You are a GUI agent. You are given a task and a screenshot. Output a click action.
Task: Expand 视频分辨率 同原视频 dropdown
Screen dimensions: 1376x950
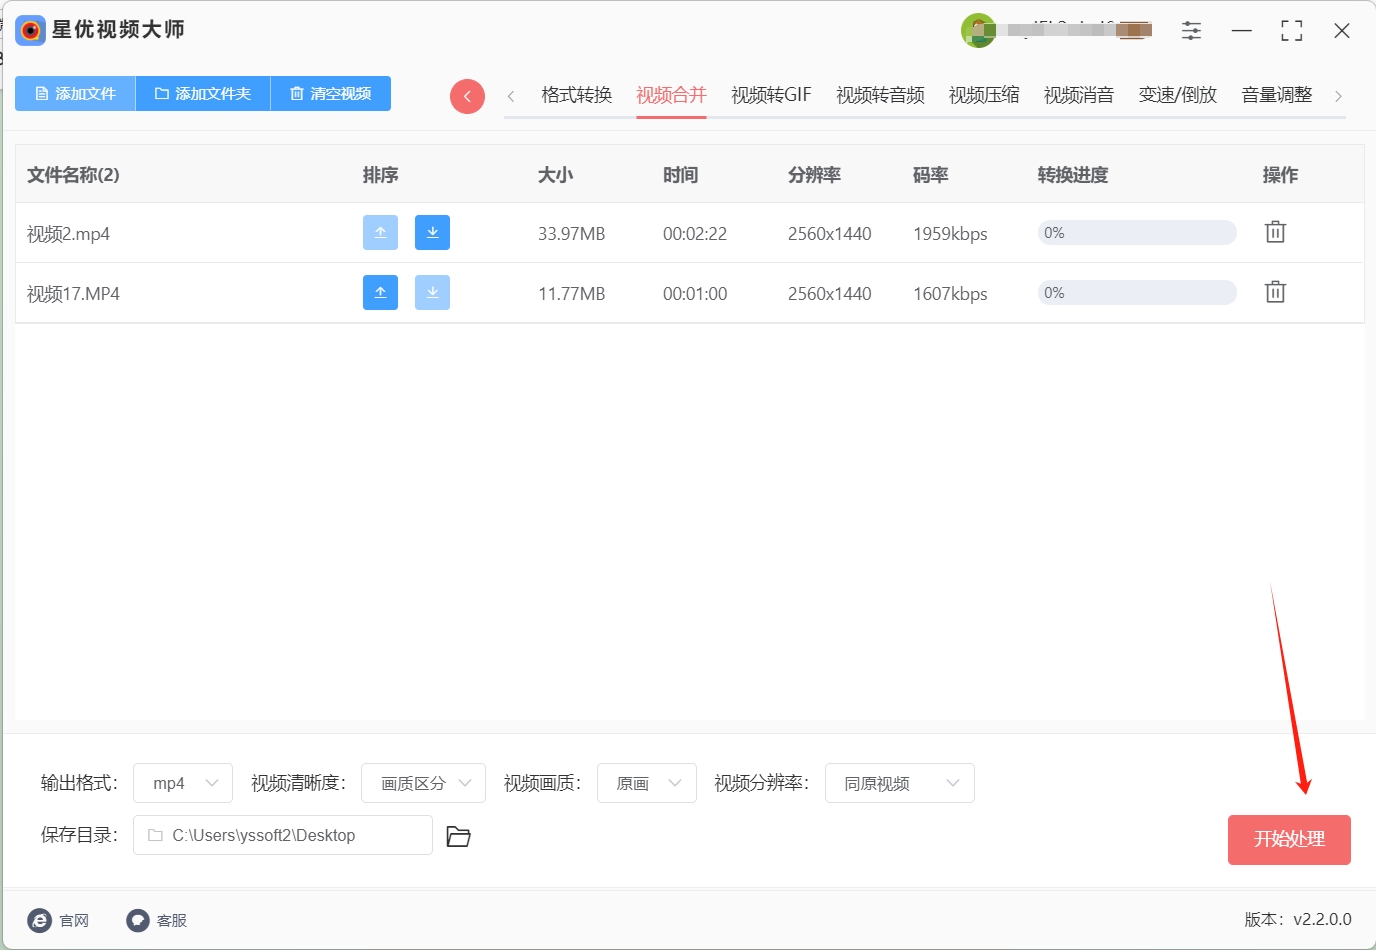point(900,783)
